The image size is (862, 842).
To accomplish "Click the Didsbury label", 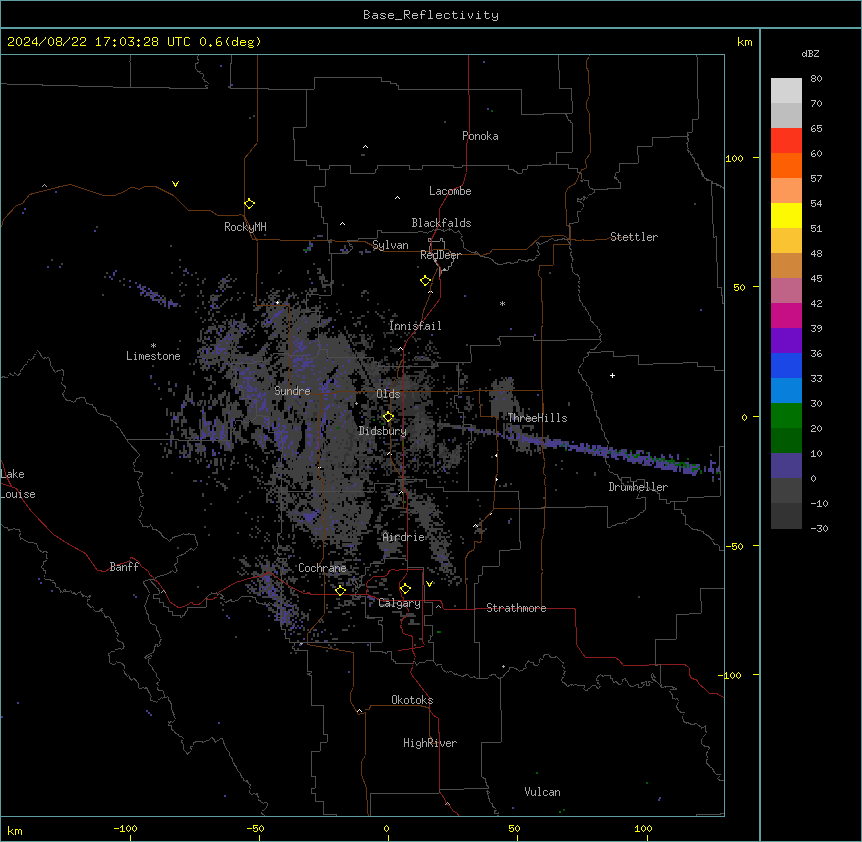I will pyautogui.click(x=383, y=431).
